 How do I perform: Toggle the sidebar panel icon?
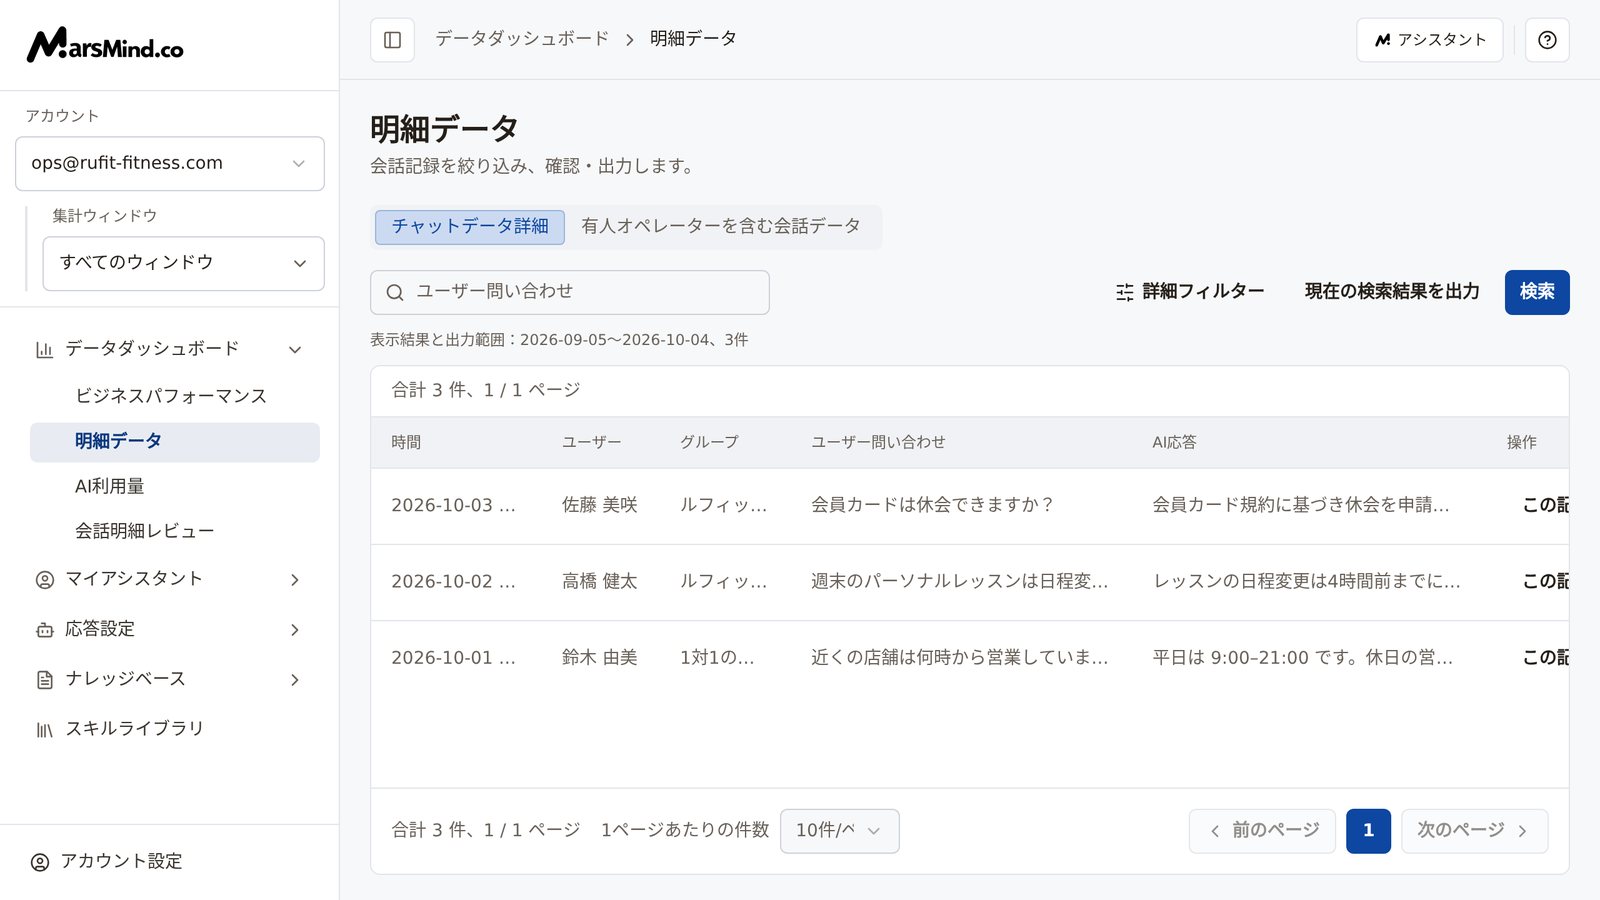tap(392, 40)
